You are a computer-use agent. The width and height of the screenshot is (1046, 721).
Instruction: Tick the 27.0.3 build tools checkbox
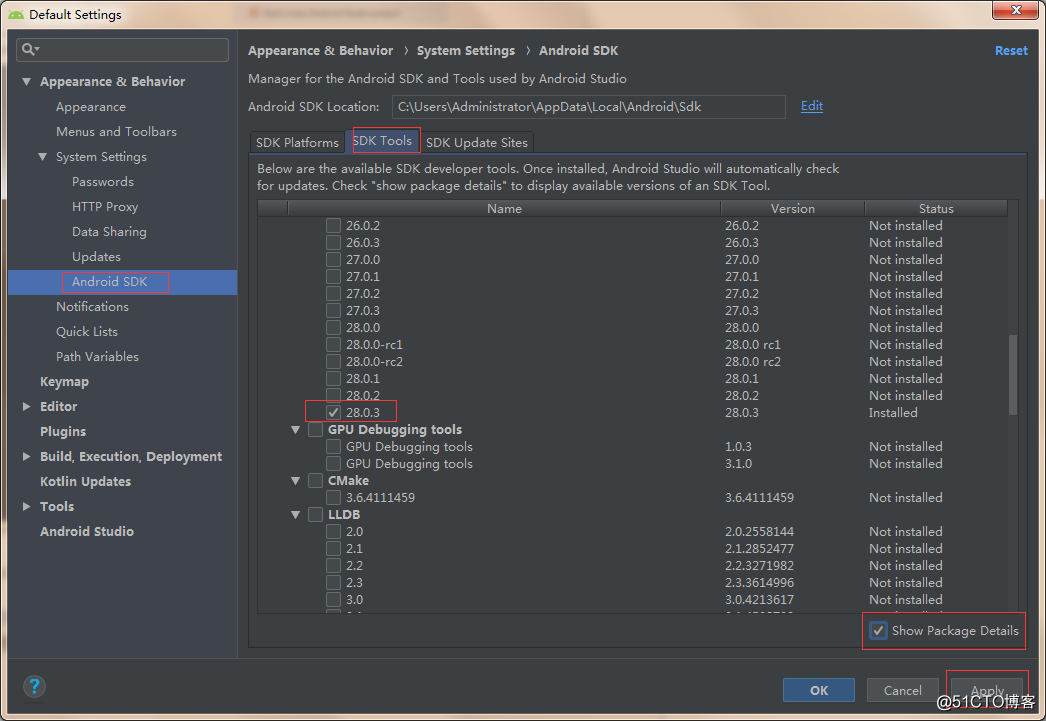pos(334,310)
